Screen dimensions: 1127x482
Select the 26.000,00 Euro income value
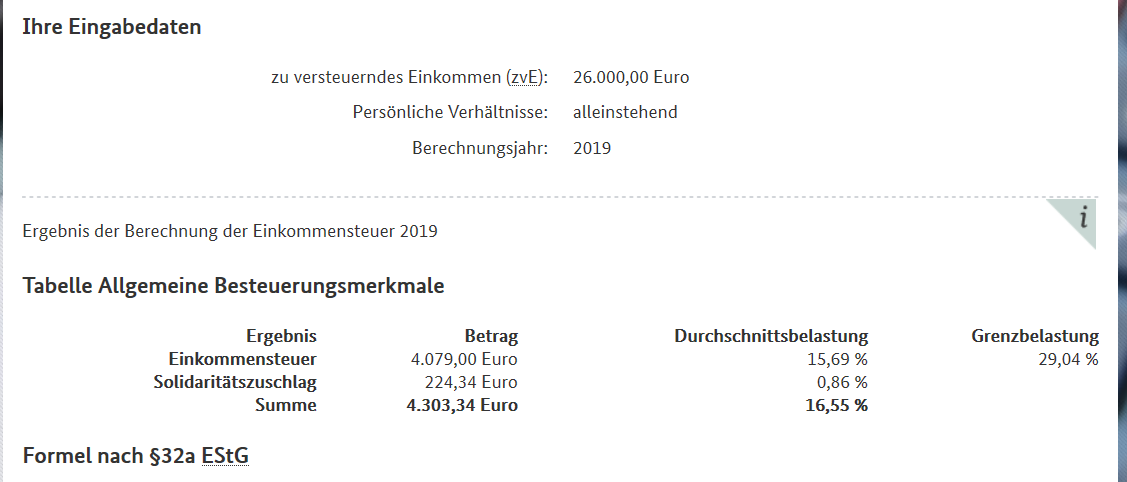tap(631, 77)
